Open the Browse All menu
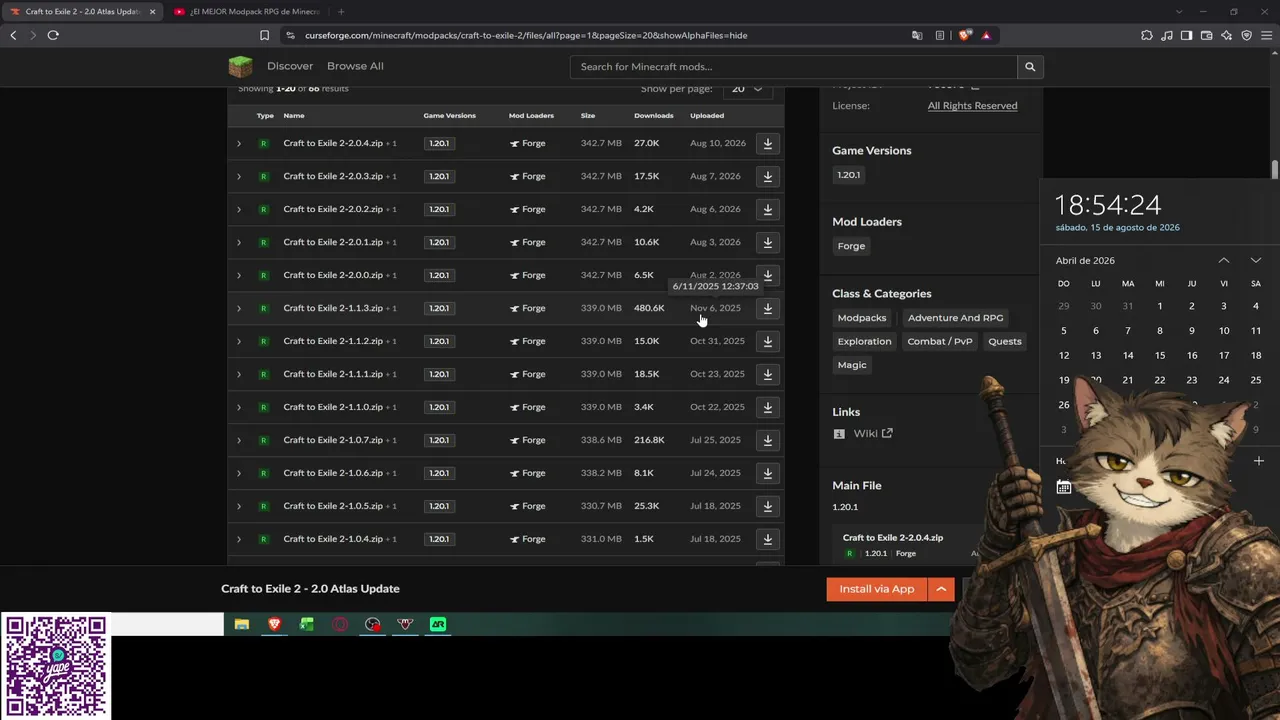 (x=355, y=66)
